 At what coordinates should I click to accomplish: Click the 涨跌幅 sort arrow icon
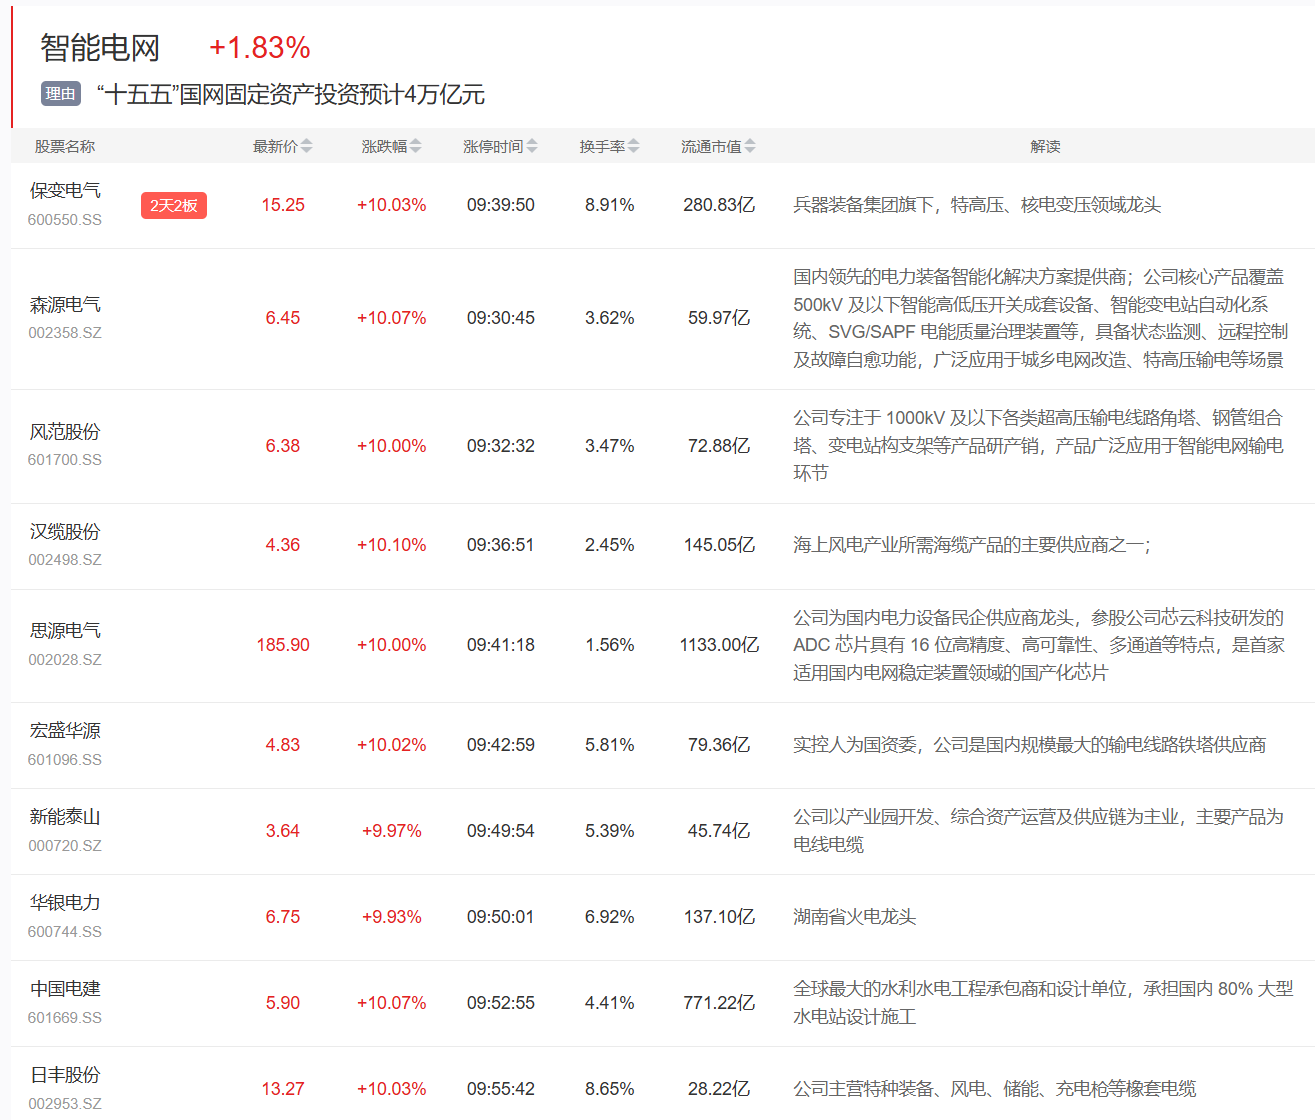[x=416, y=146]
